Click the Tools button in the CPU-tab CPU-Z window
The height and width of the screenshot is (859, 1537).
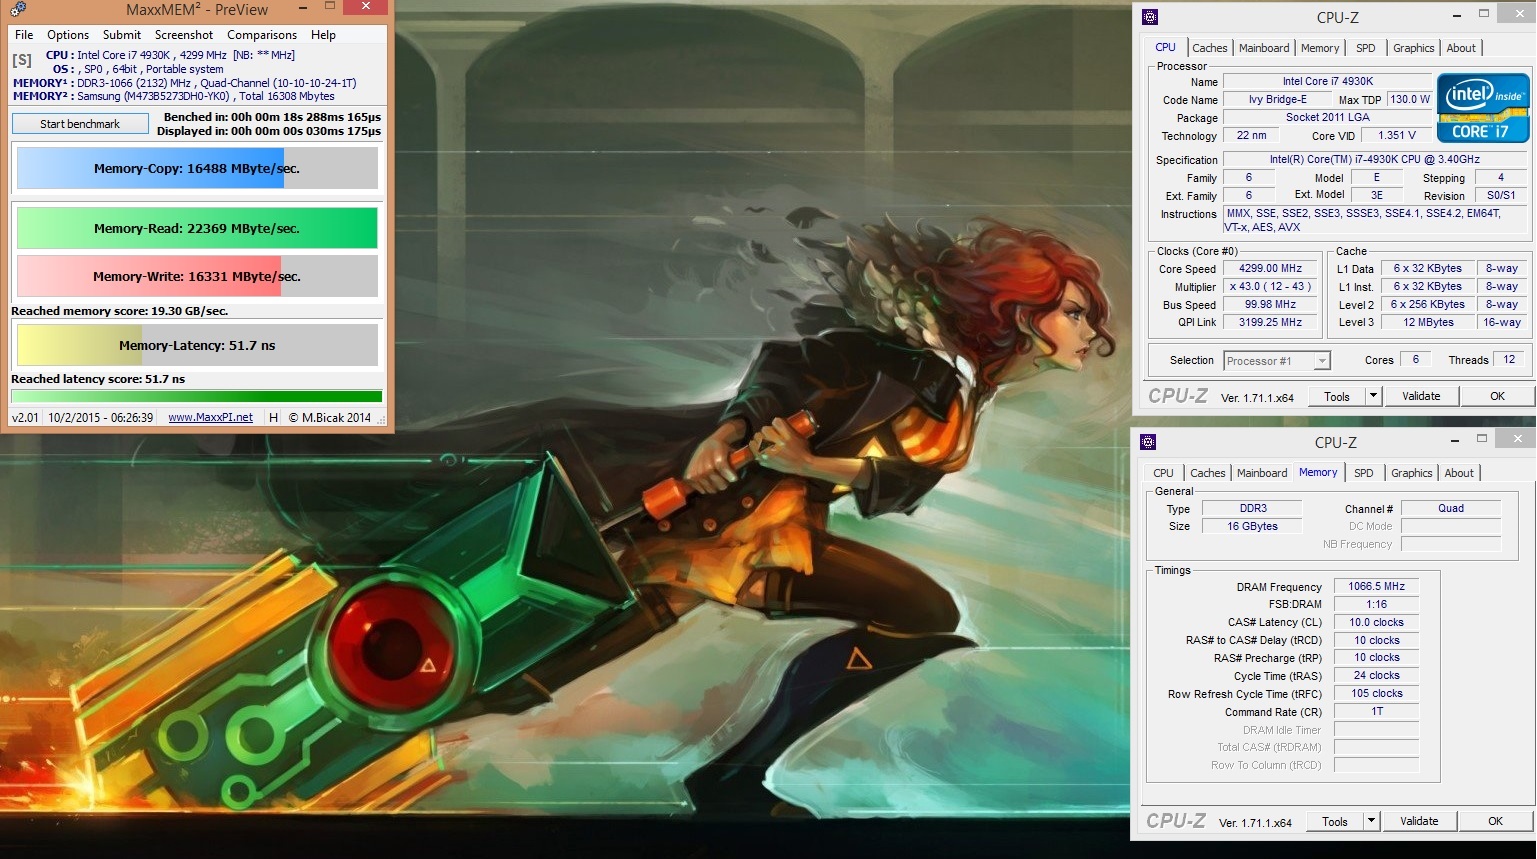click(1337, 396)
